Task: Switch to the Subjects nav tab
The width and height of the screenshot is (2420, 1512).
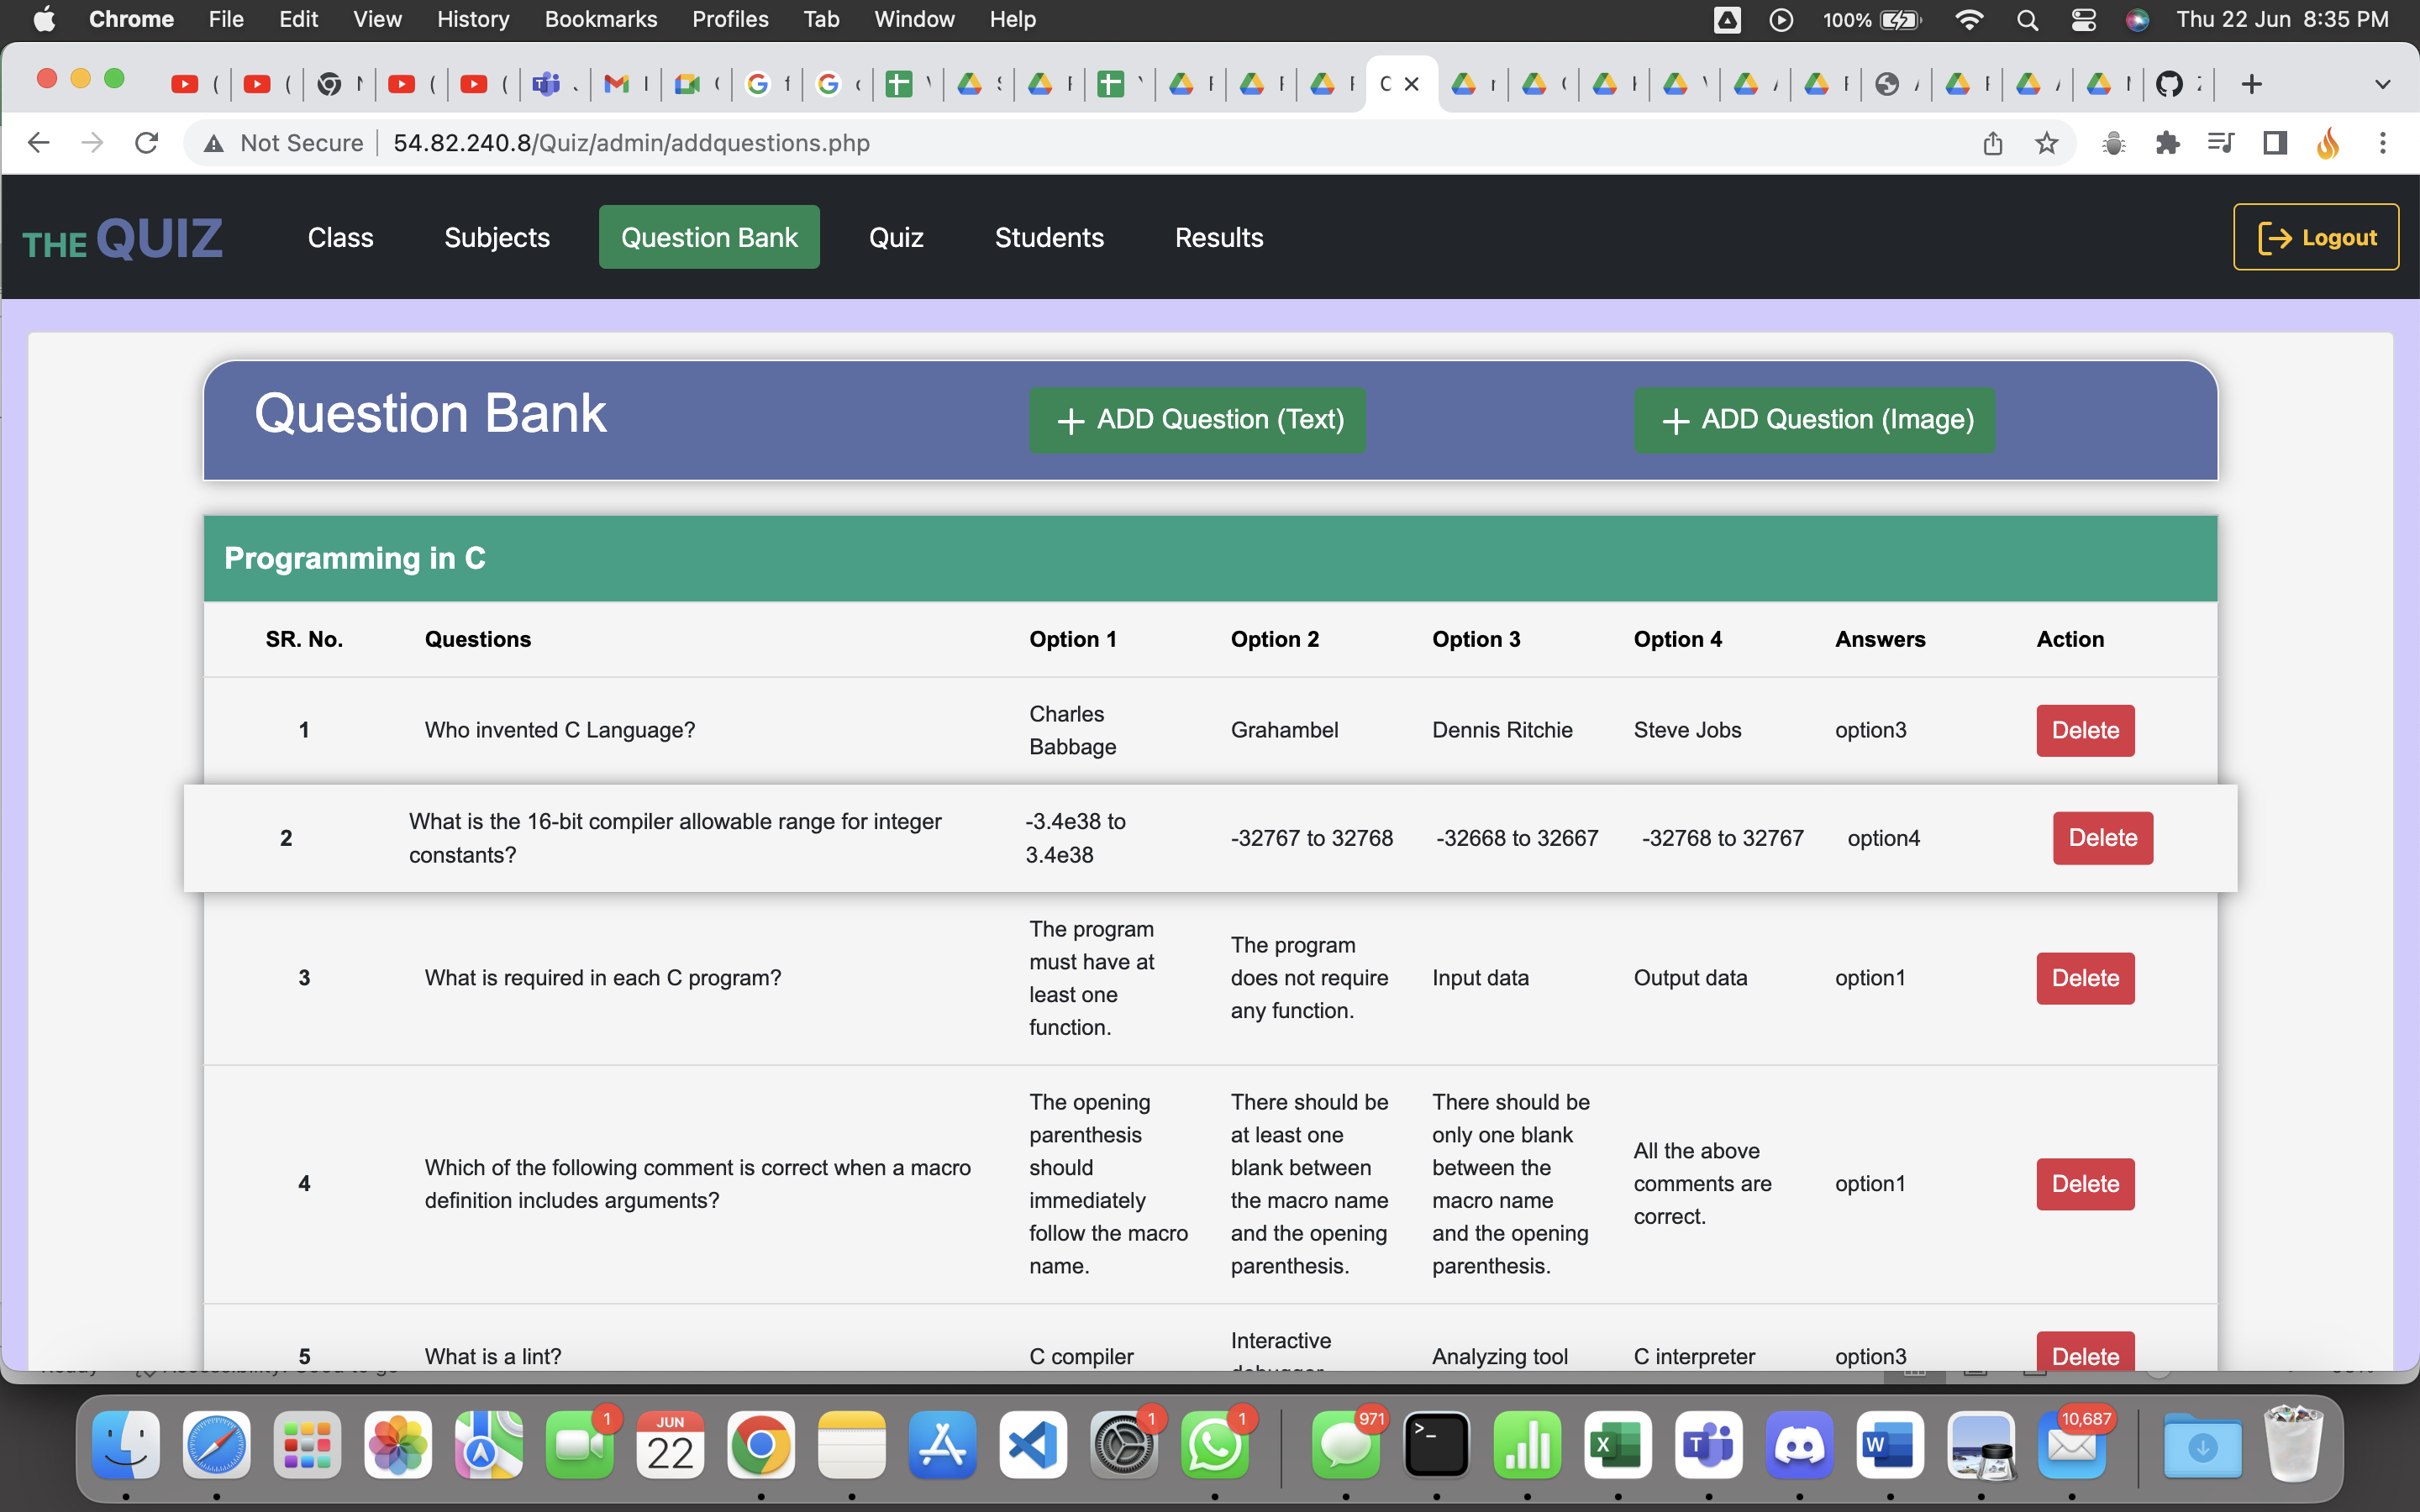Action: tap(497, 237)
